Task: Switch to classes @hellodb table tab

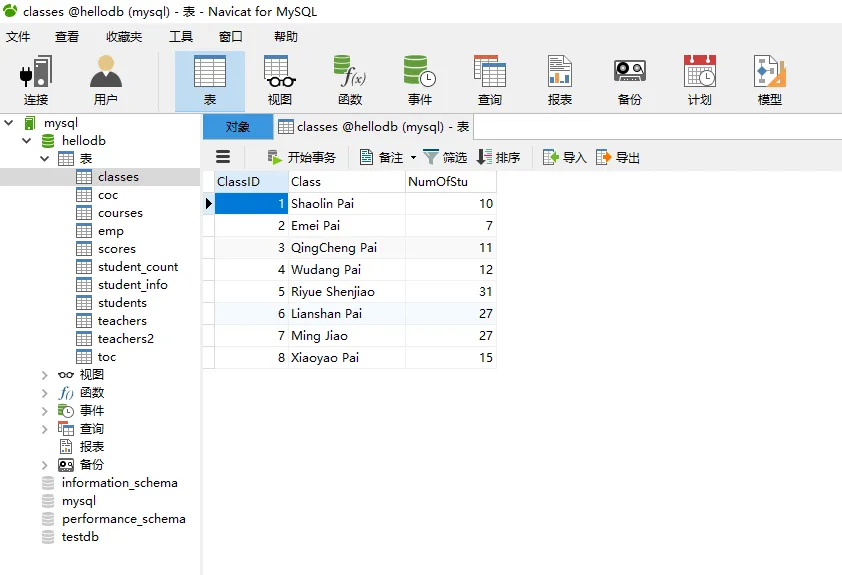Action: click(x=374, y=127)
